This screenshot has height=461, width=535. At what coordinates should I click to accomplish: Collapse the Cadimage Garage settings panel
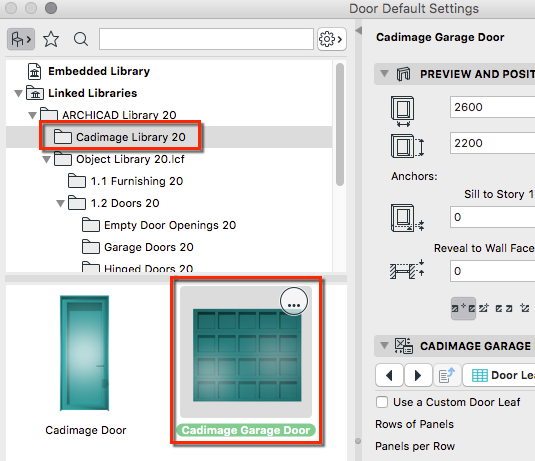pyautogui.click(x=385, y=346)
